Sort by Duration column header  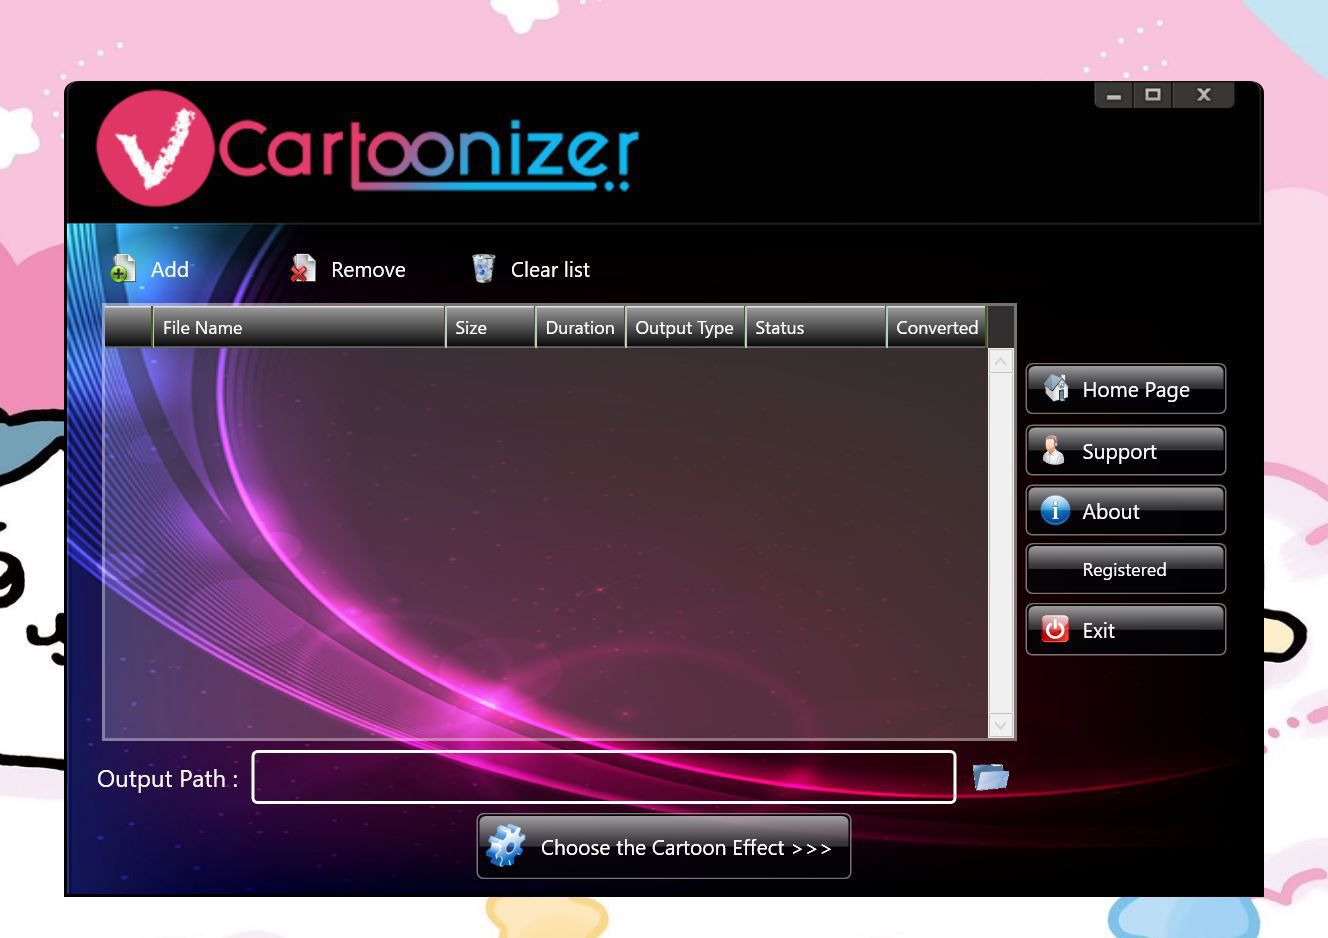580,328
